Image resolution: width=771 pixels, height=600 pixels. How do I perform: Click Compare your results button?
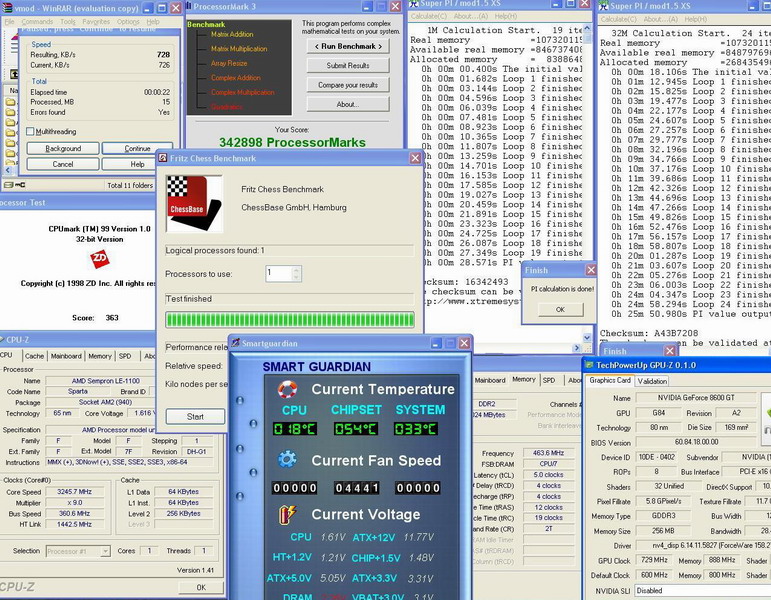348,85
